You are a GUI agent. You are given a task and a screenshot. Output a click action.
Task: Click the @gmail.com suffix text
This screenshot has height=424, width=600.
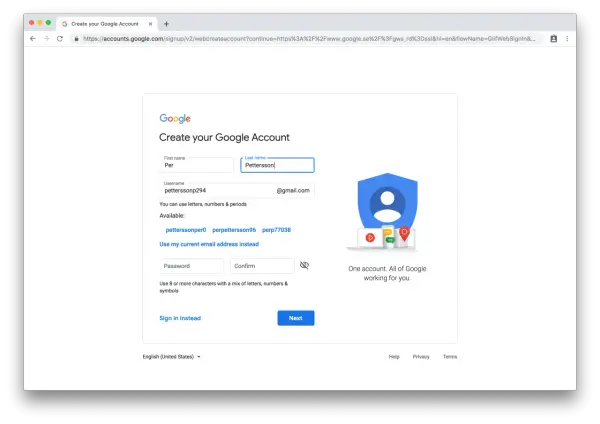(293, 190)
